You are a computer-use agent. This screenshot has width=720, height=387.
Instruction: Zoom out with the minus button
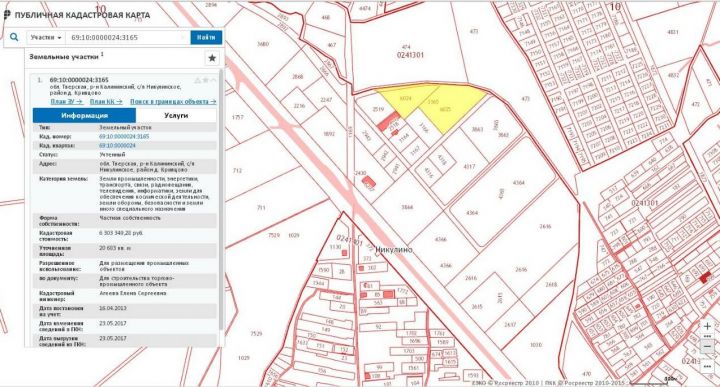(707, 347)
